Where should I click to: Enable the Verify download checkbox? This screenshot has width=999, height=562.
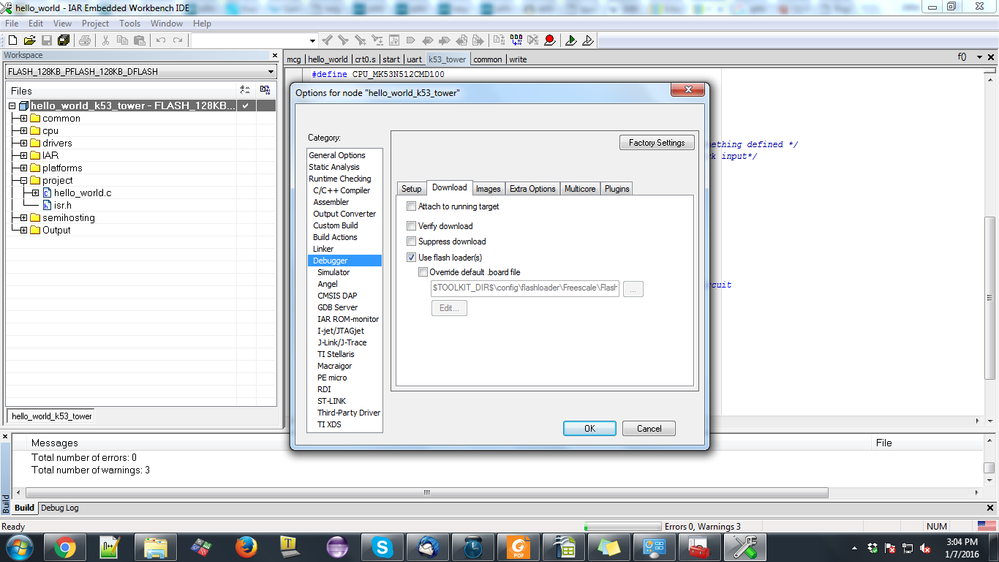[411, 226]
